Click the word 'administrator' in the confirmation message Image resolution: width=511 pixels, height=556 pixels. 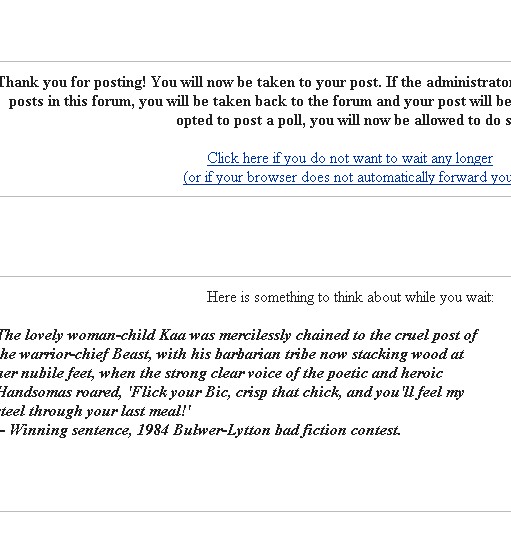[x=468, y=82]
